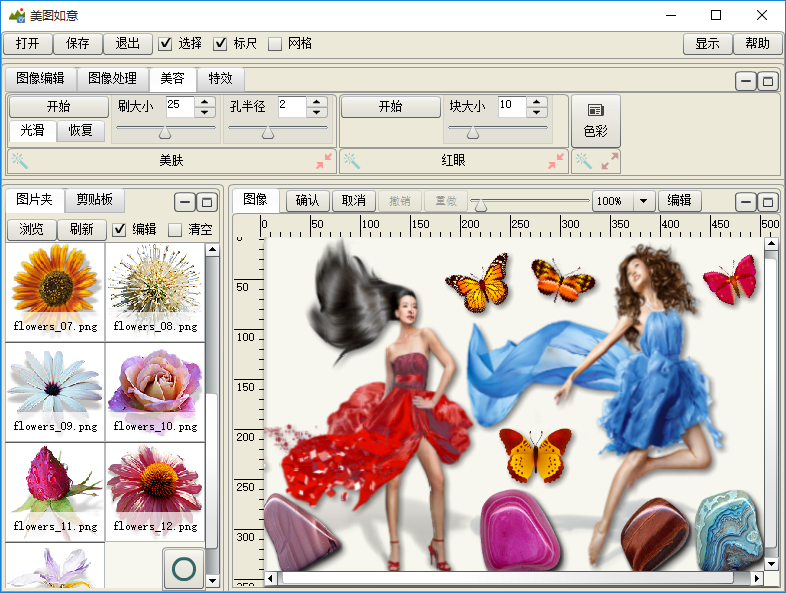Select the 图像 tab
786x593 pixels.
coord(255,200)
